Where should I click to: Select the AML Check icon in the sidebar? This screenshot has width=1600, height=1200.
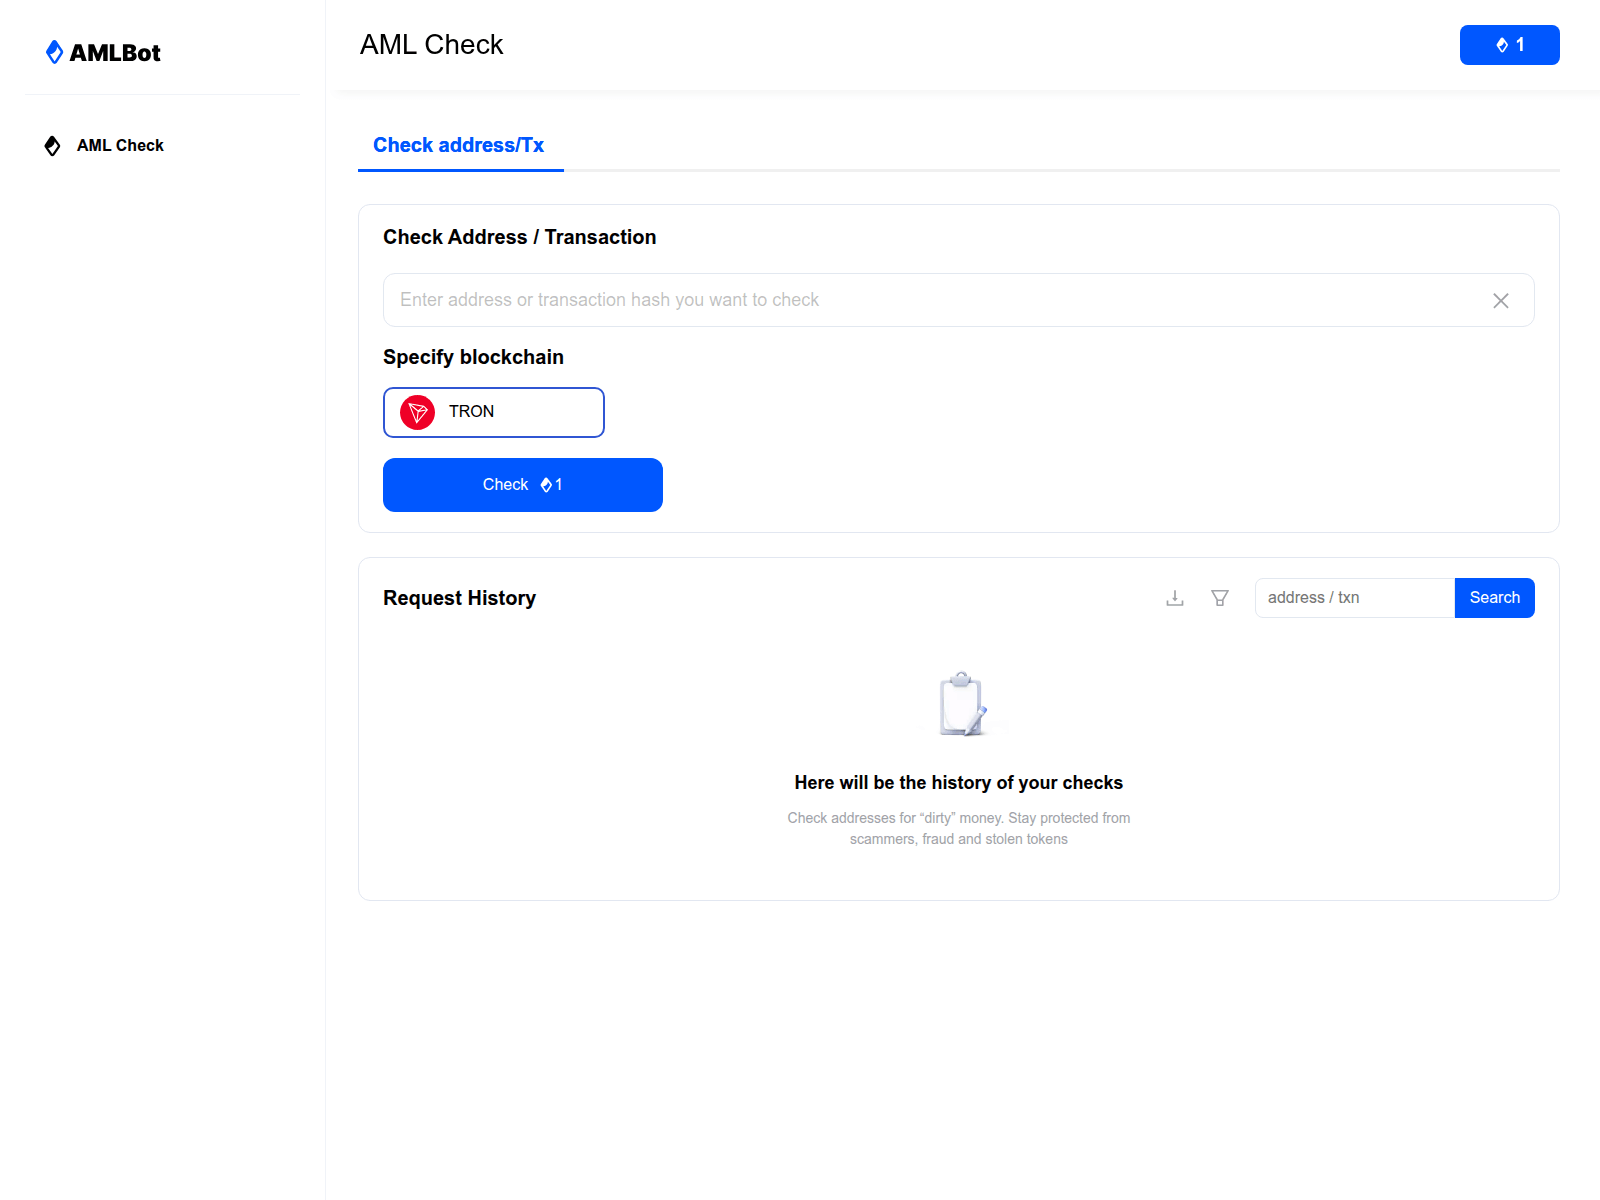pos(51,145)
